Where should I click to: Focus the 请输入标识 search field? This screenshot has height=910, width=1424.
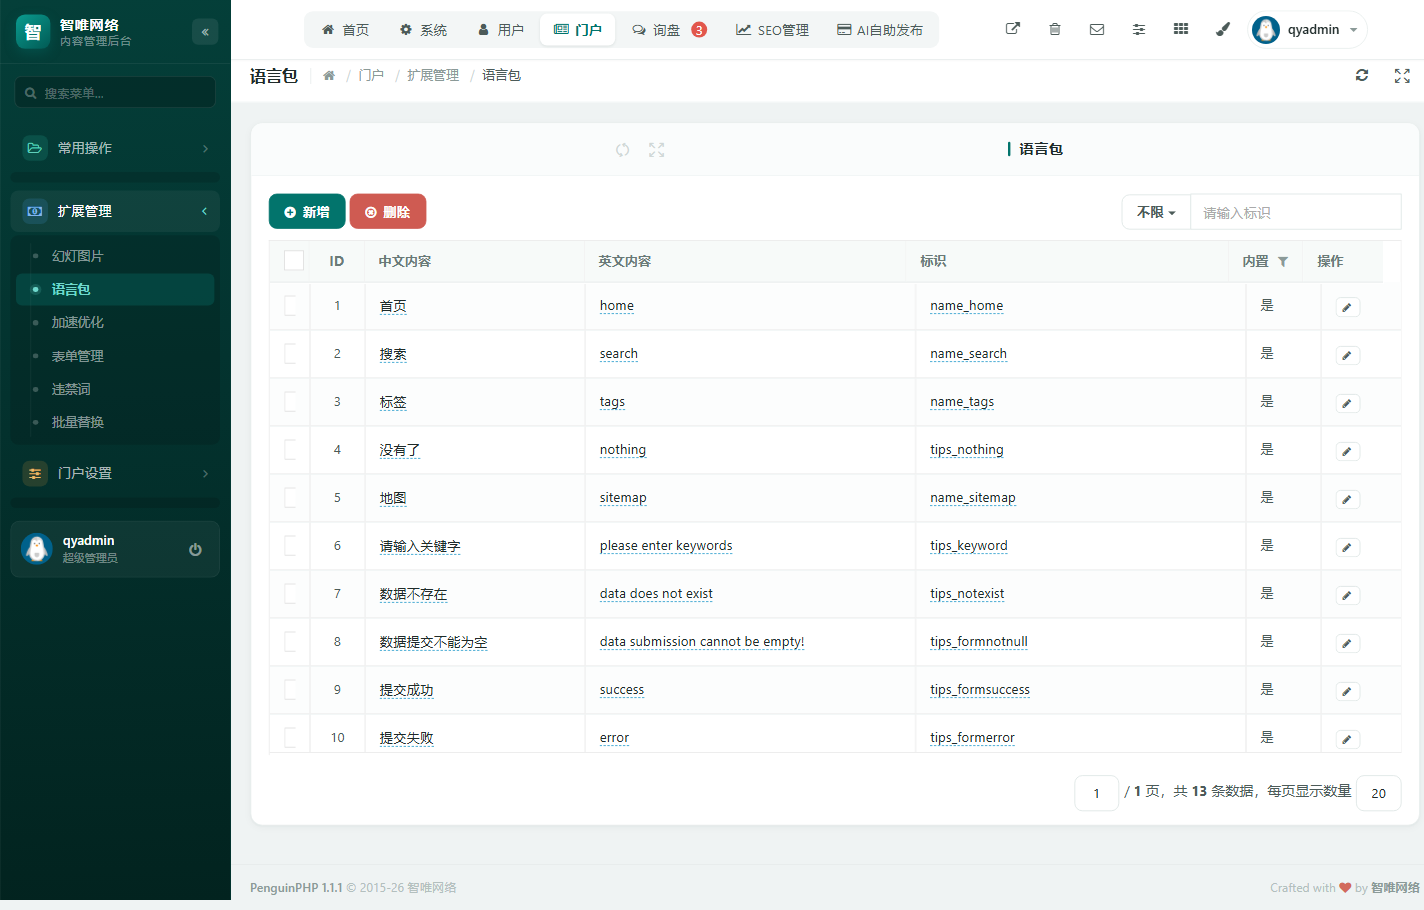(x=1295, y=212)
